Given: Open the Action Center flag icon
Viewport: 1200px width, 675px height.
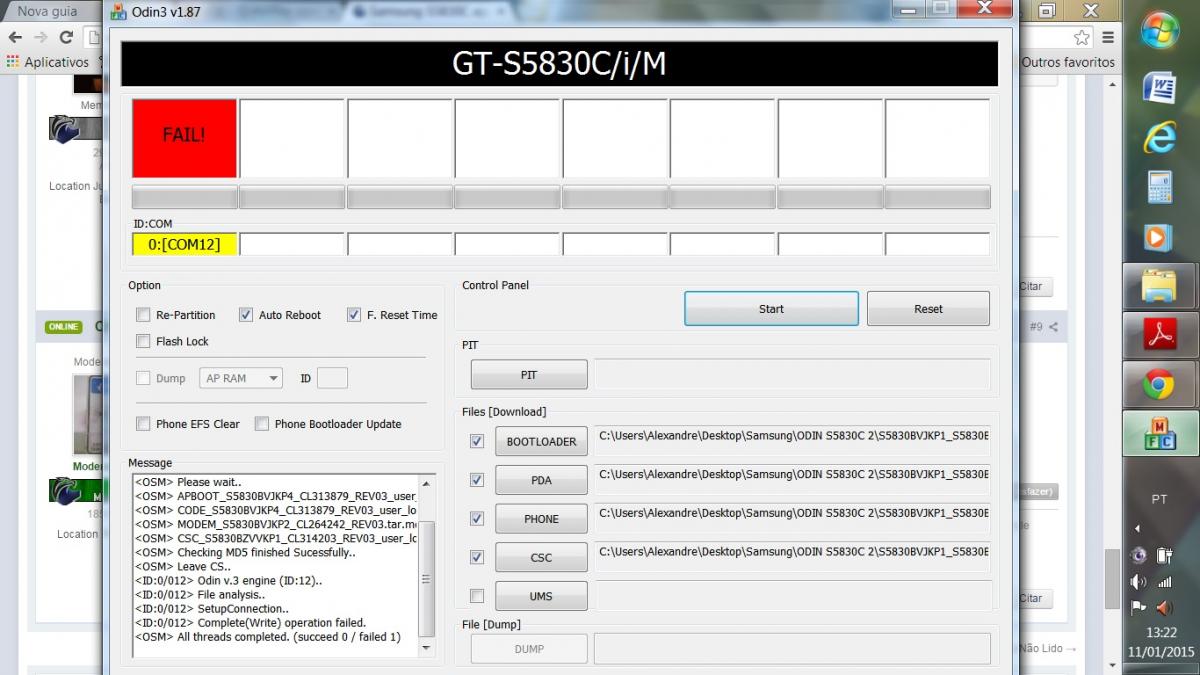Looking at the screenshot, I should (1138, 608).
